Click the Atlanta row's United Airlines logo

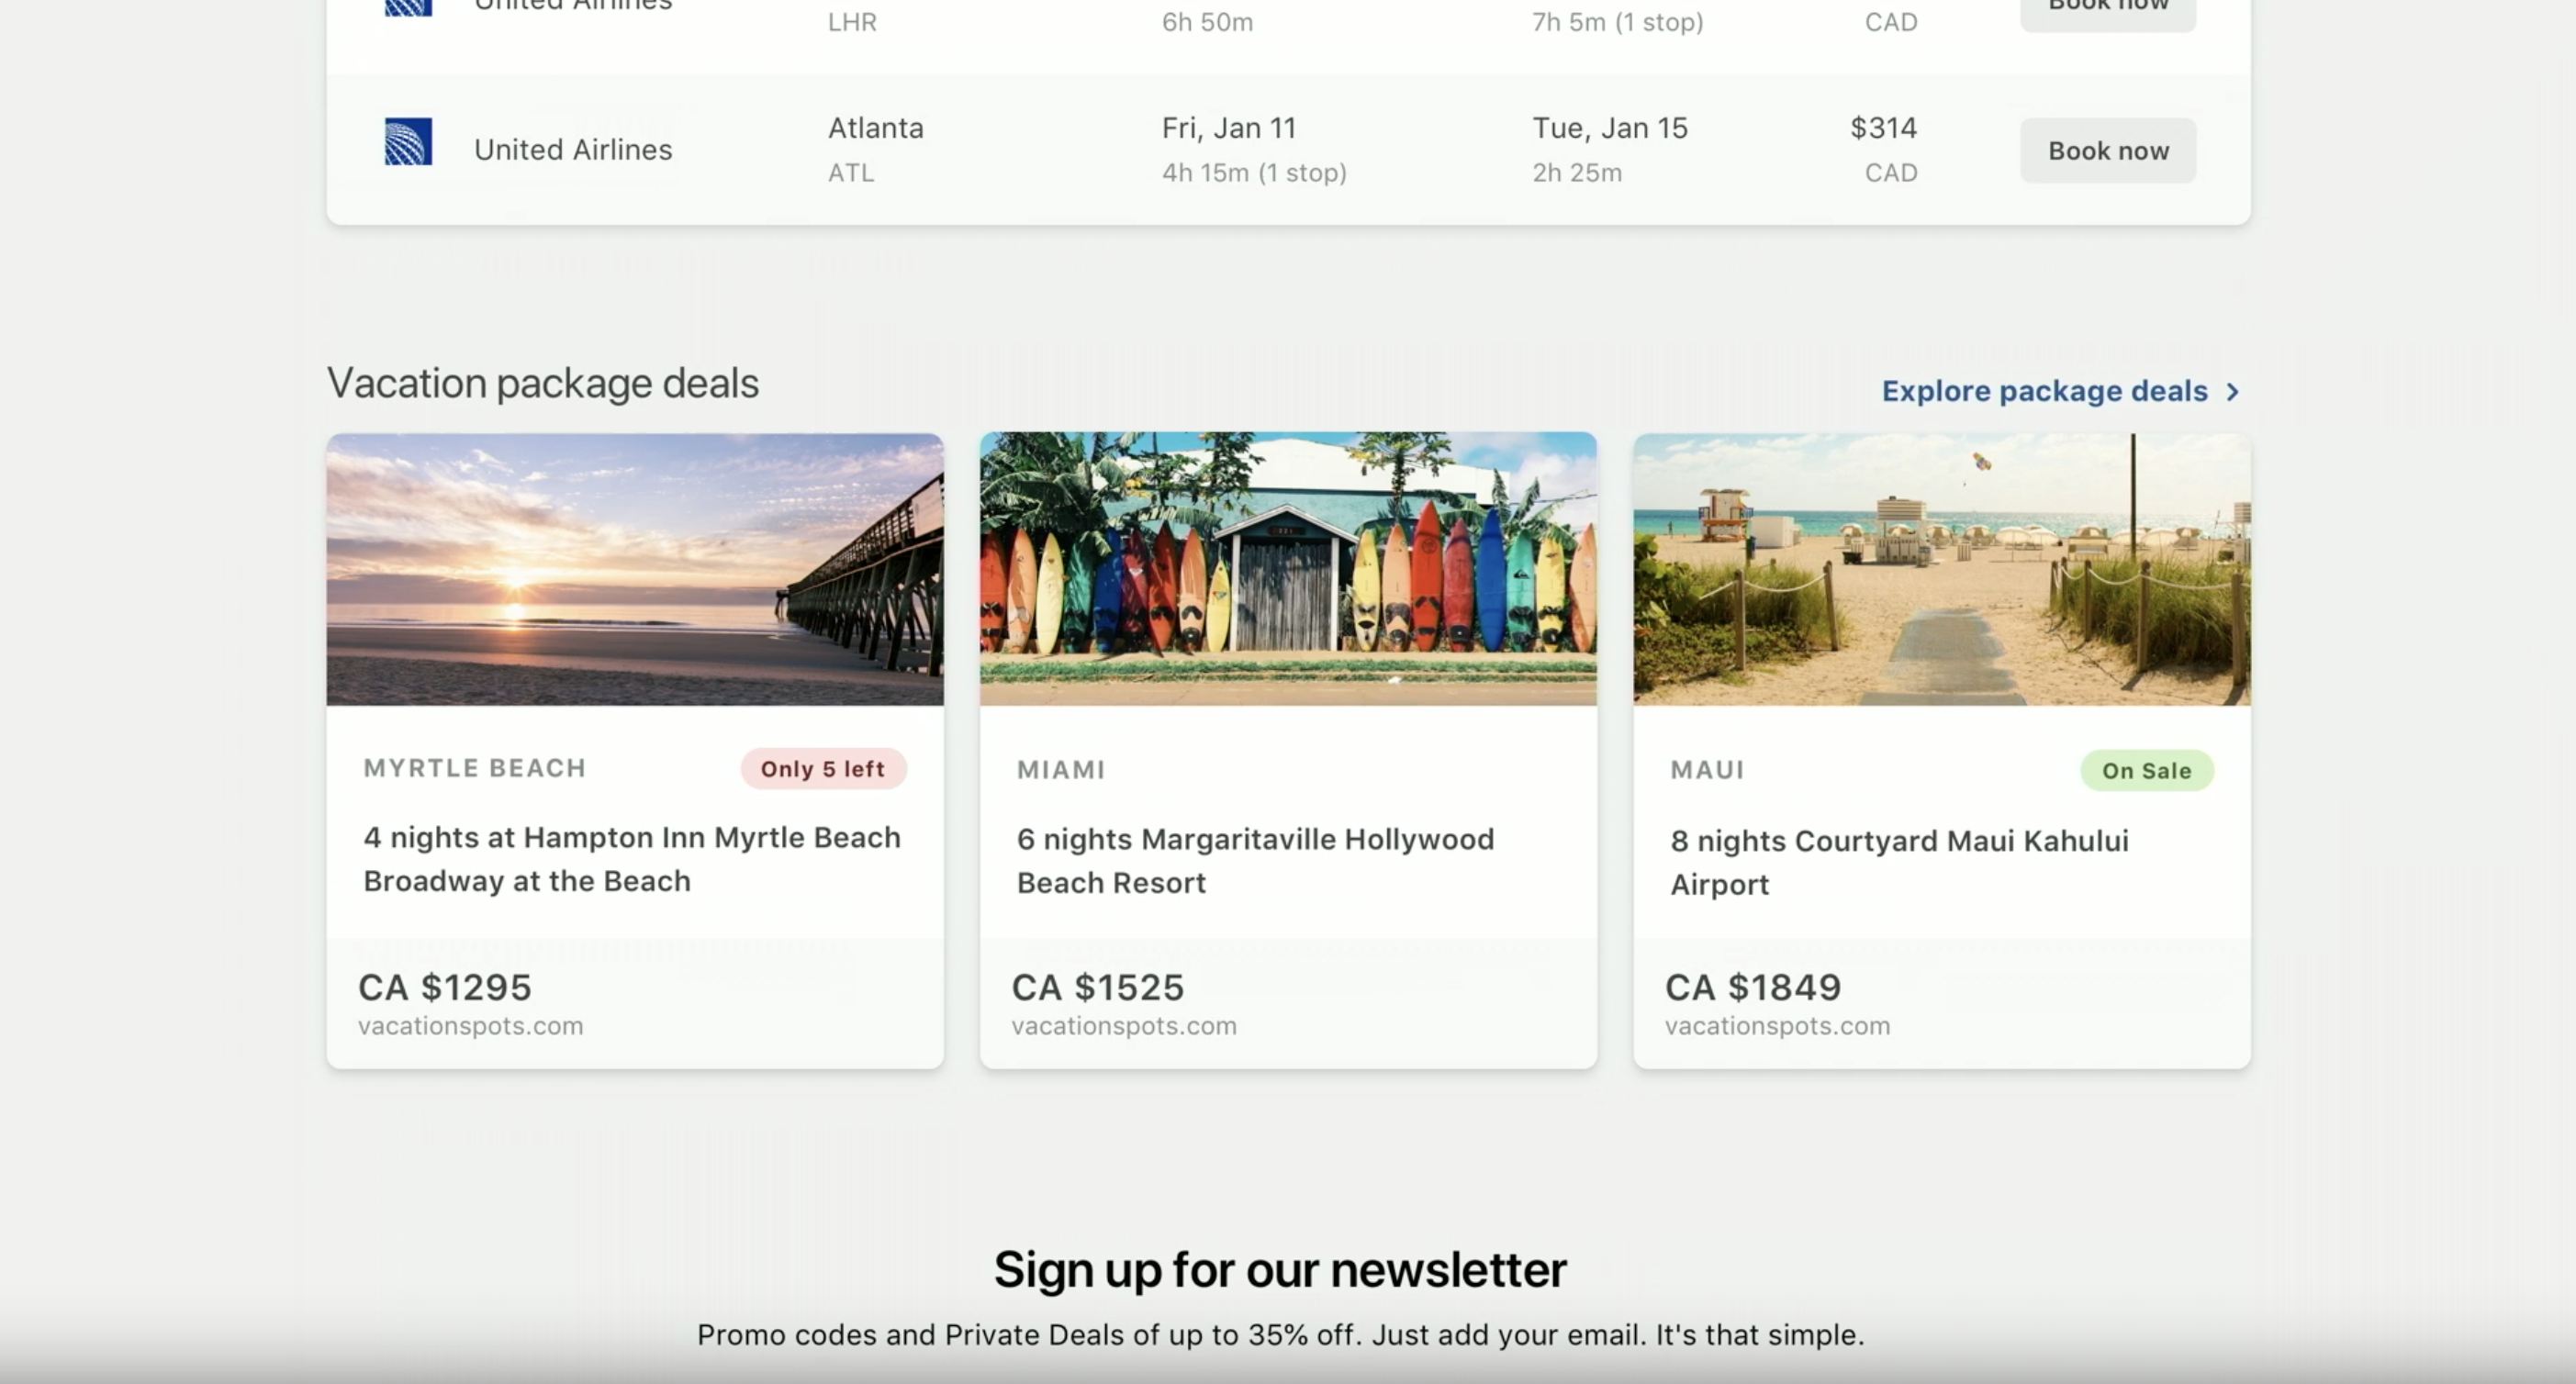(x=408, y=142)
